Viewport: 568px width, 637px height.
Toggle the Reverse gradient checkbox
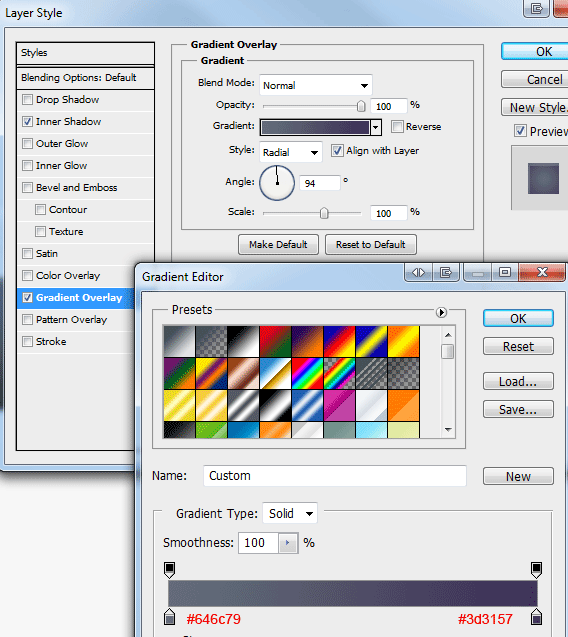pyautogui.click(x=397, y=126)
